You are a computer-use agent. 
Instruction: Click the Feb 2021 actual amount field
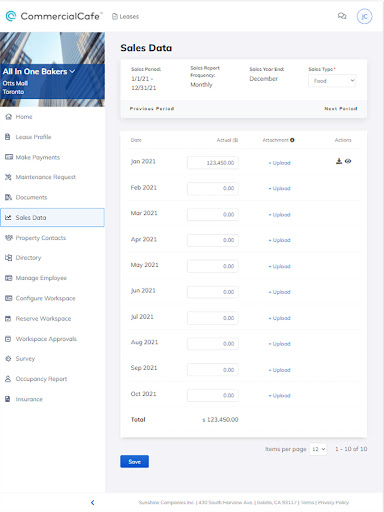tap(213, 188)
